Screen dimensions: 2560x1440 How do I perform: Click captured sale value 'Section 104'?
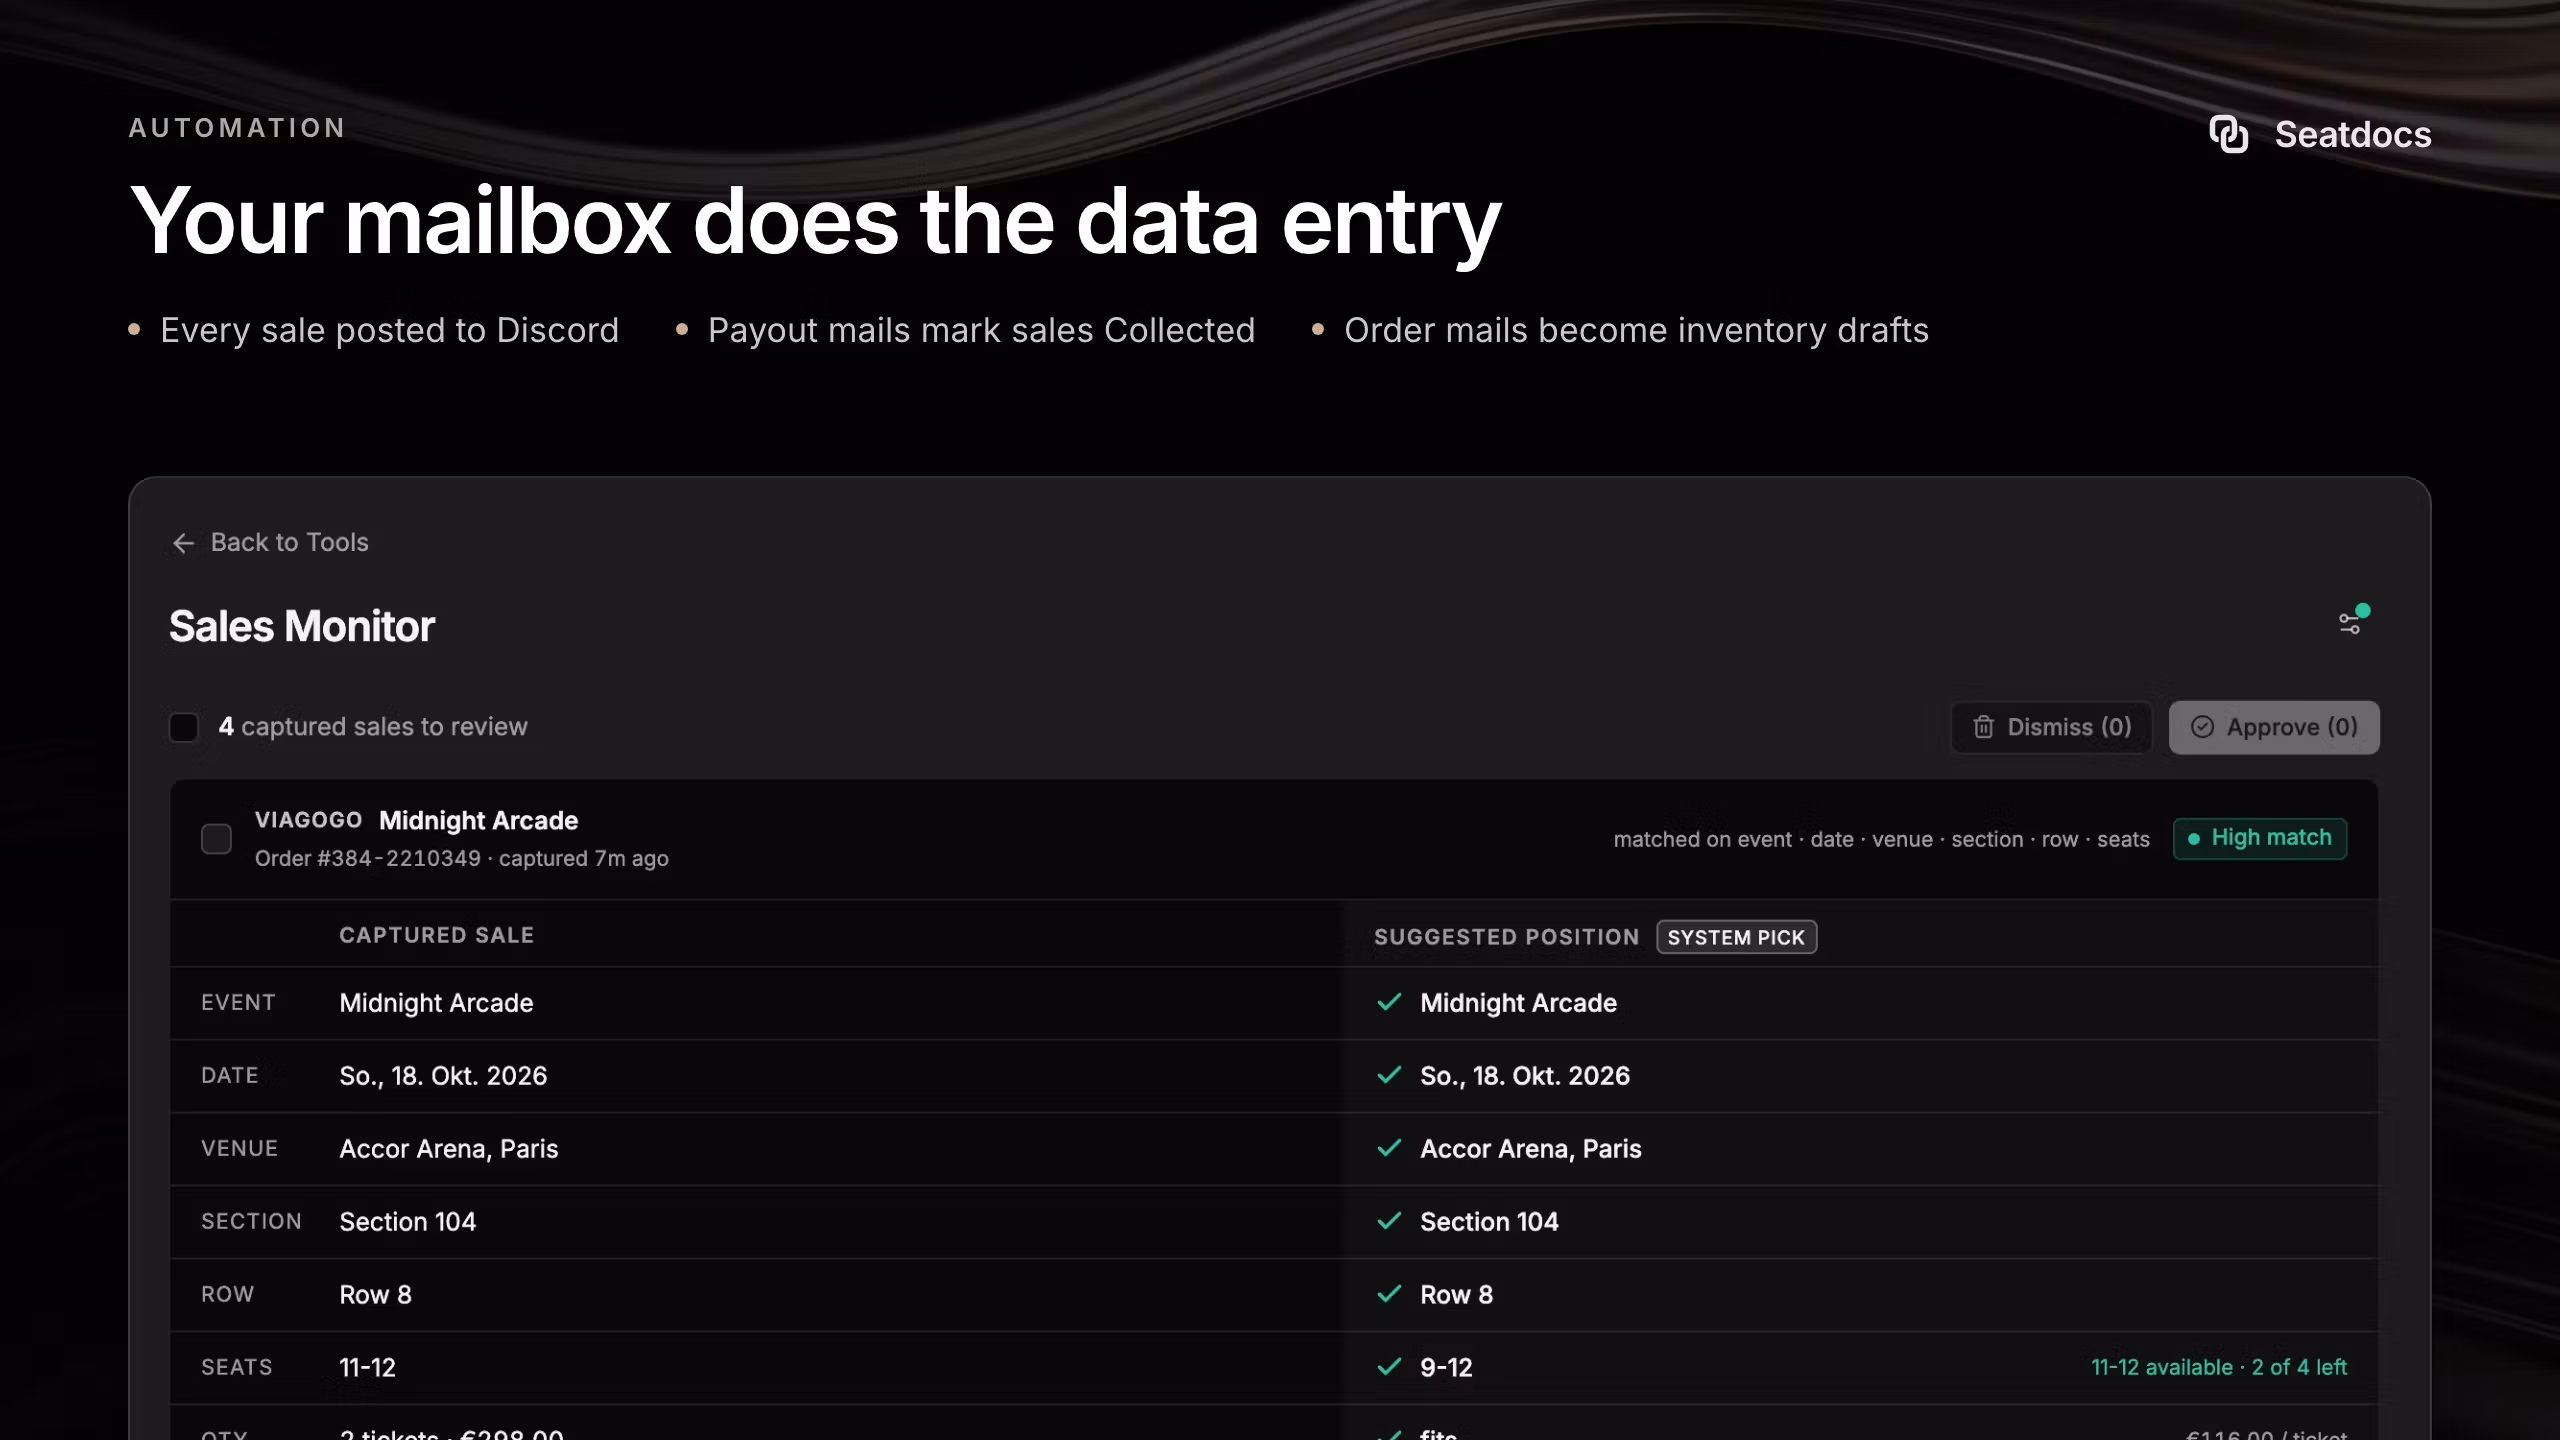point(407,1221)
